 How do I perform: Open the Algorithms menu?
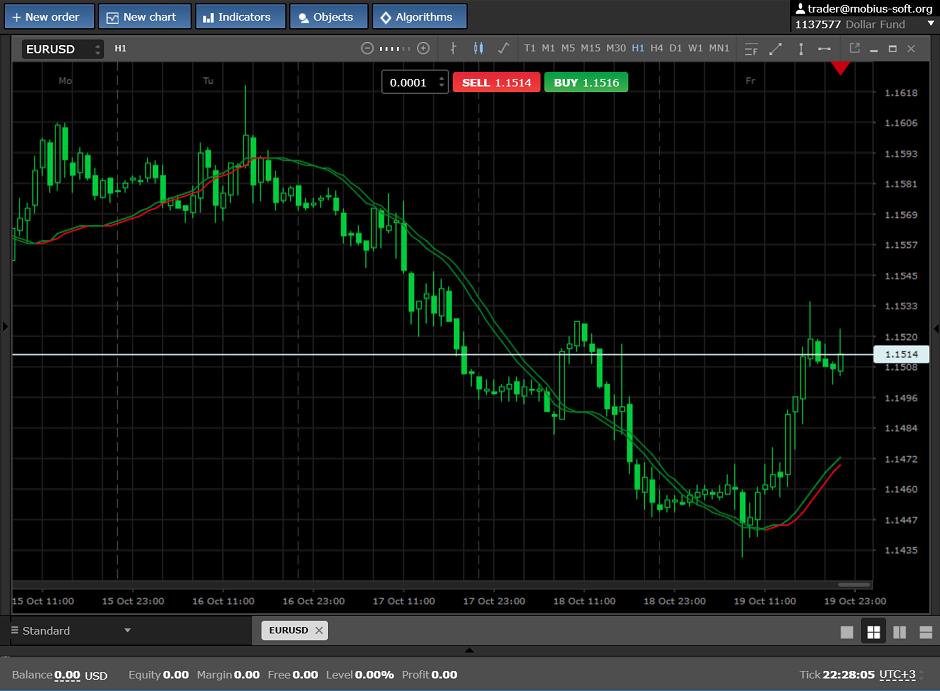(x=419, y=17)
